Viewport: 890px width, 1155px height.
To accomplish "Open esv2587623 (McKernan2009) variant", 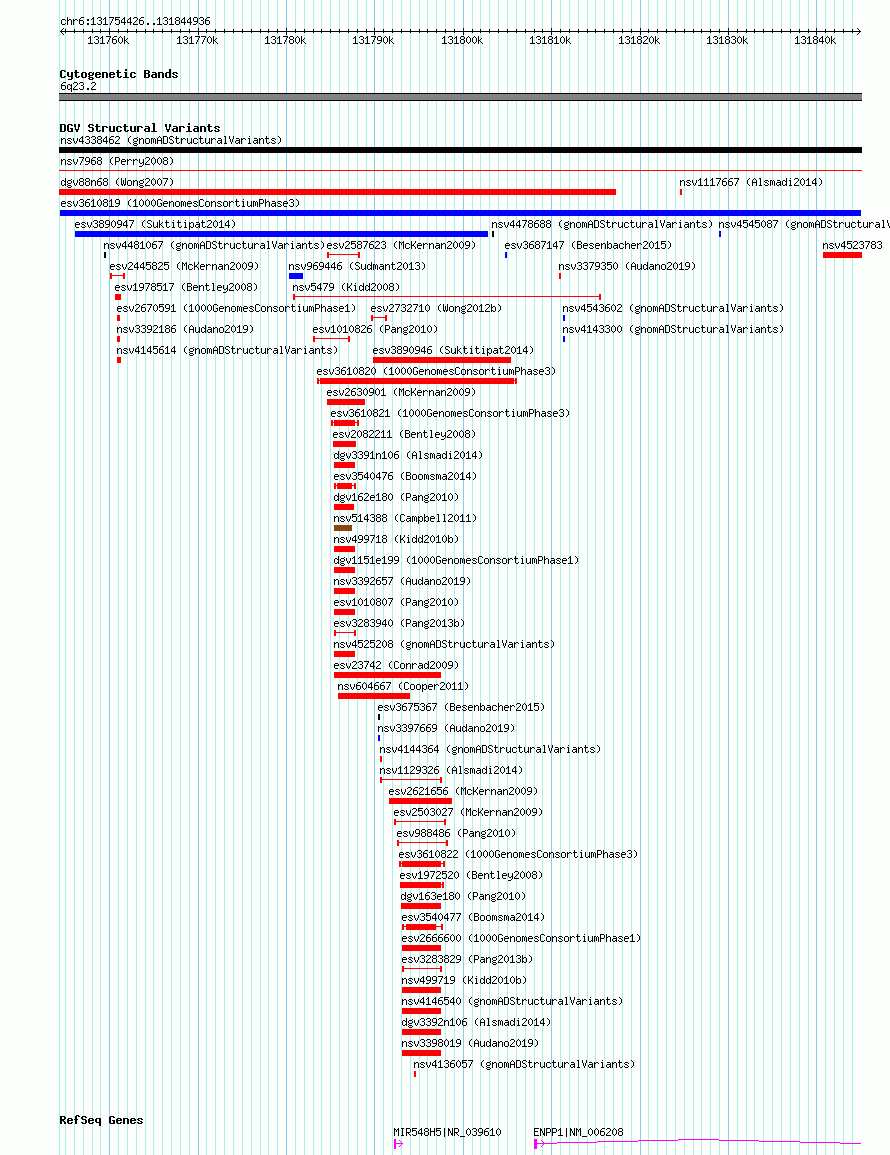I will (x=402, y=245).
